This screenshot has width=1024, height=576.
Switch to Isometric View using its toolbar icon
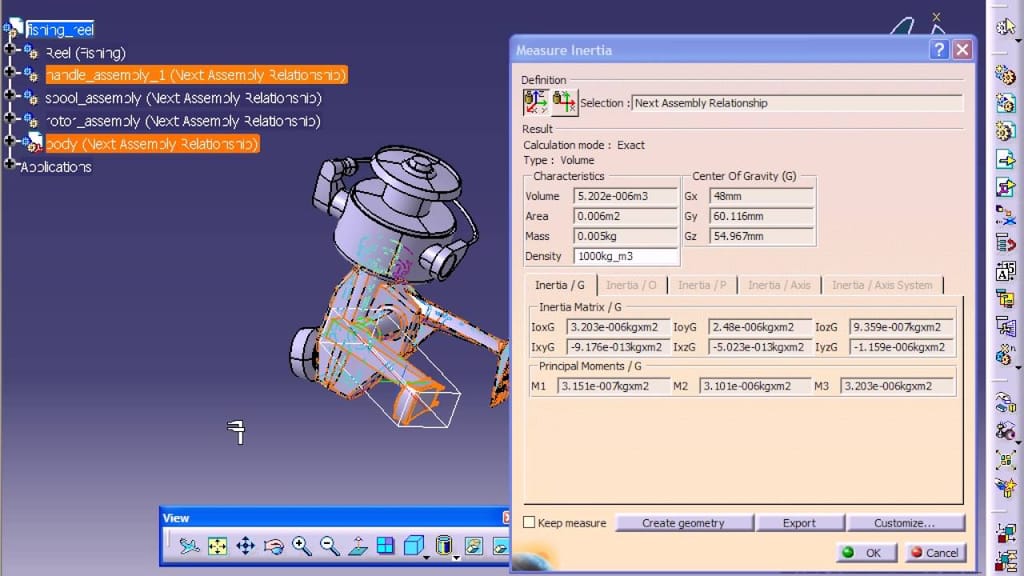(x=414, y=546)
